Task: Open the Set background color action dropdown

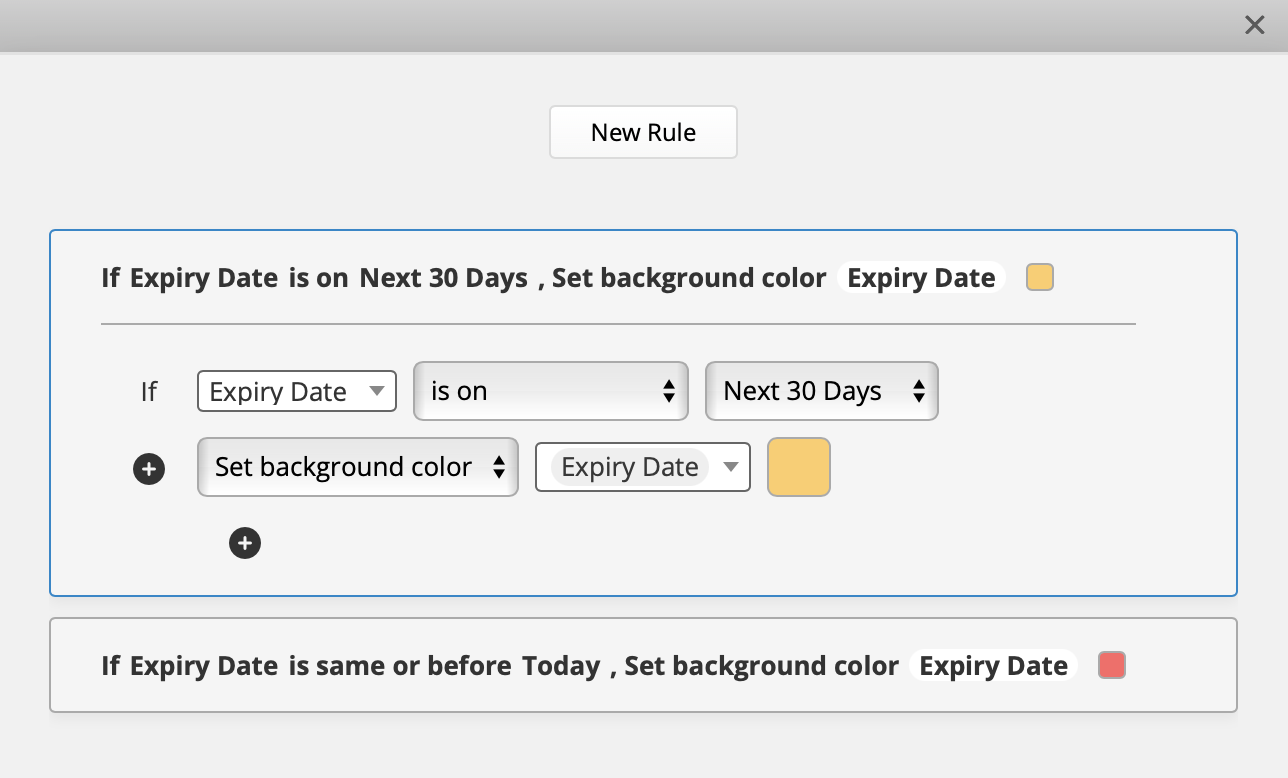Action: [357, 467]
